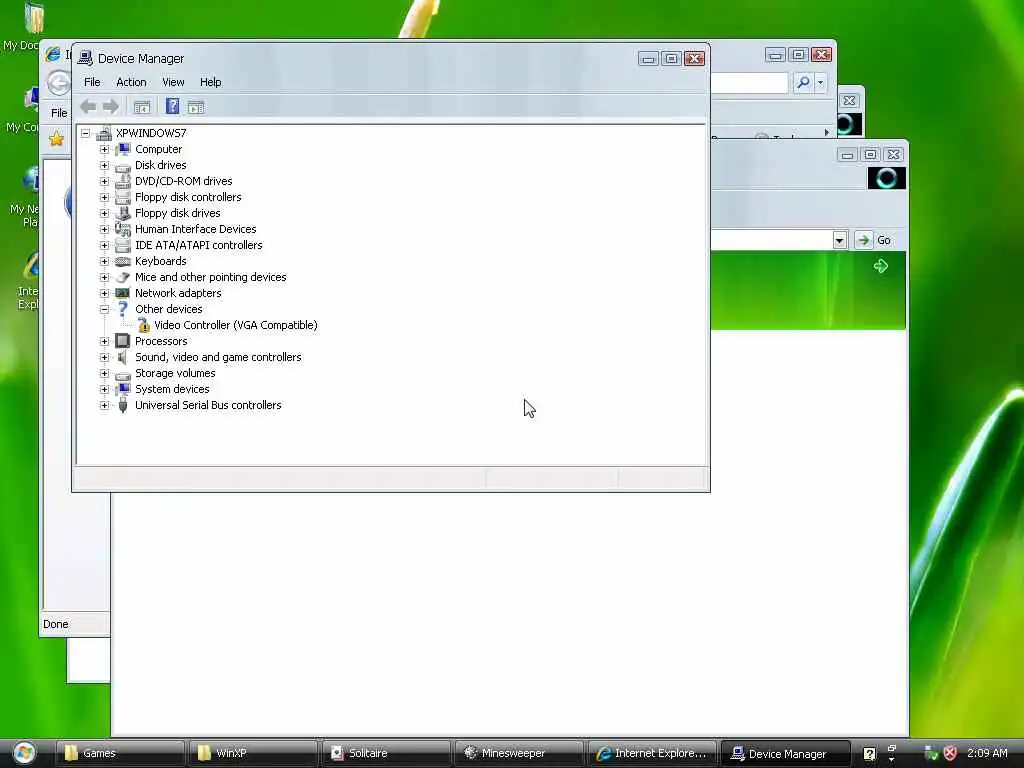The height and width of the screenshot is (768, 1024).
Task: Click the Back arrow in Device Manager toolbar
Action: (88, 106)
